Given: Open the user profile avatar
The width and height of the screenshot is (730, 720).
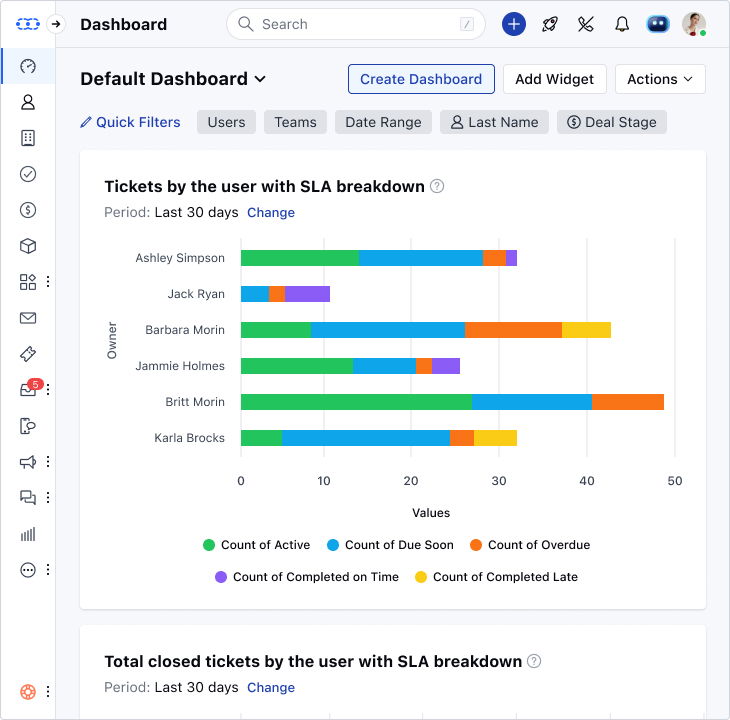Looking at the screenshot, I should pyautogui.click(x=694, y=24).
